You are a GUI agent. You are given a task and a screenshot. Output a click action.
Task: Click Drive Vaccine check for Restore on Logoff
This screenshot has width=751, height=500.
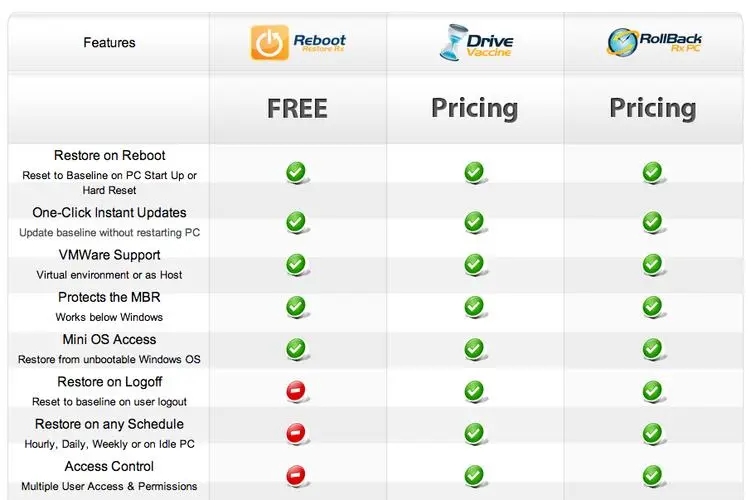474,391
